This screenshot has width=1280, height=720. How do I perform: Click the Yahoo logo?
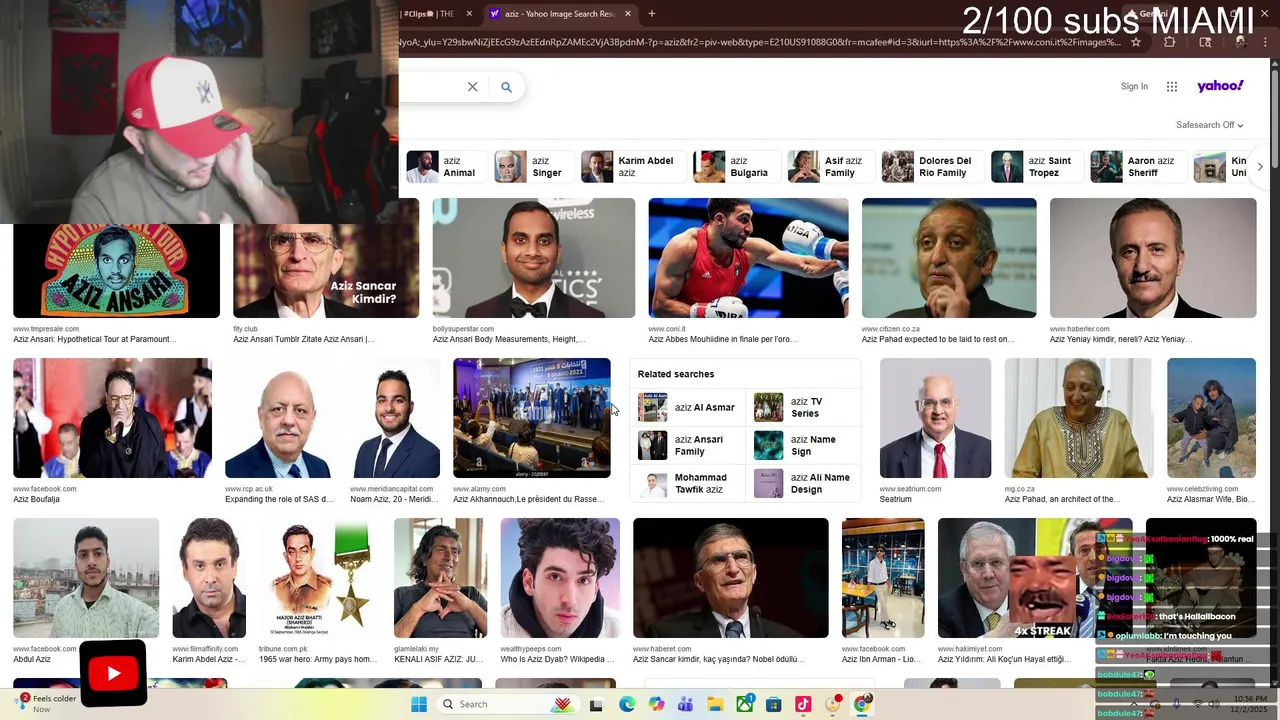pyautogui.click(x=1220, y=86)
